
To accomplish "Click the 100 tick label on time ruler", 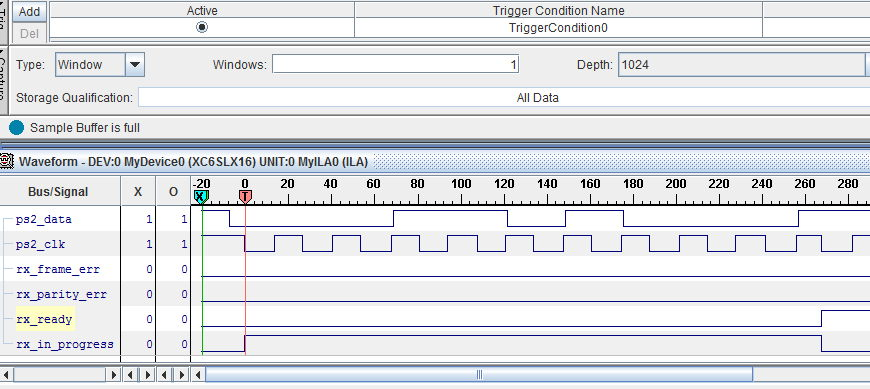I will (461, 184).
